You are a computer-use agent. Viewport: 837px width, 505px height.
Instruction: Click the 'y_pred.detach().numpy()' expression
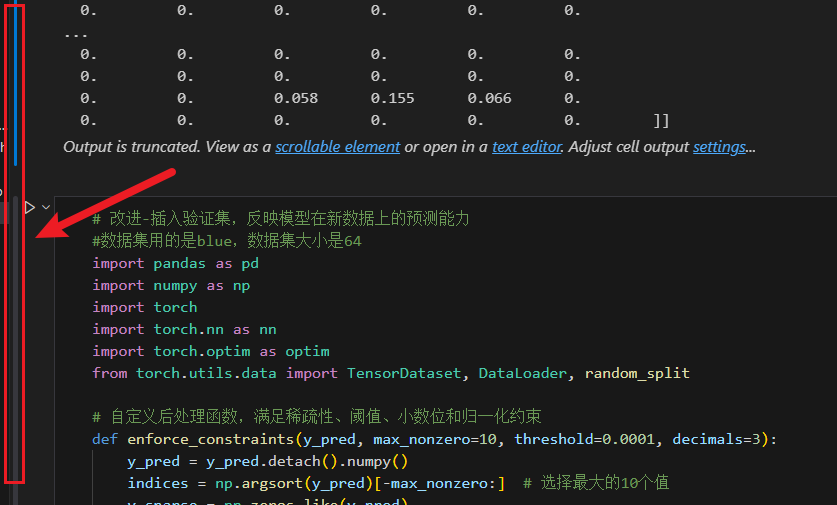pyautogui.click(x=307, y=461)
